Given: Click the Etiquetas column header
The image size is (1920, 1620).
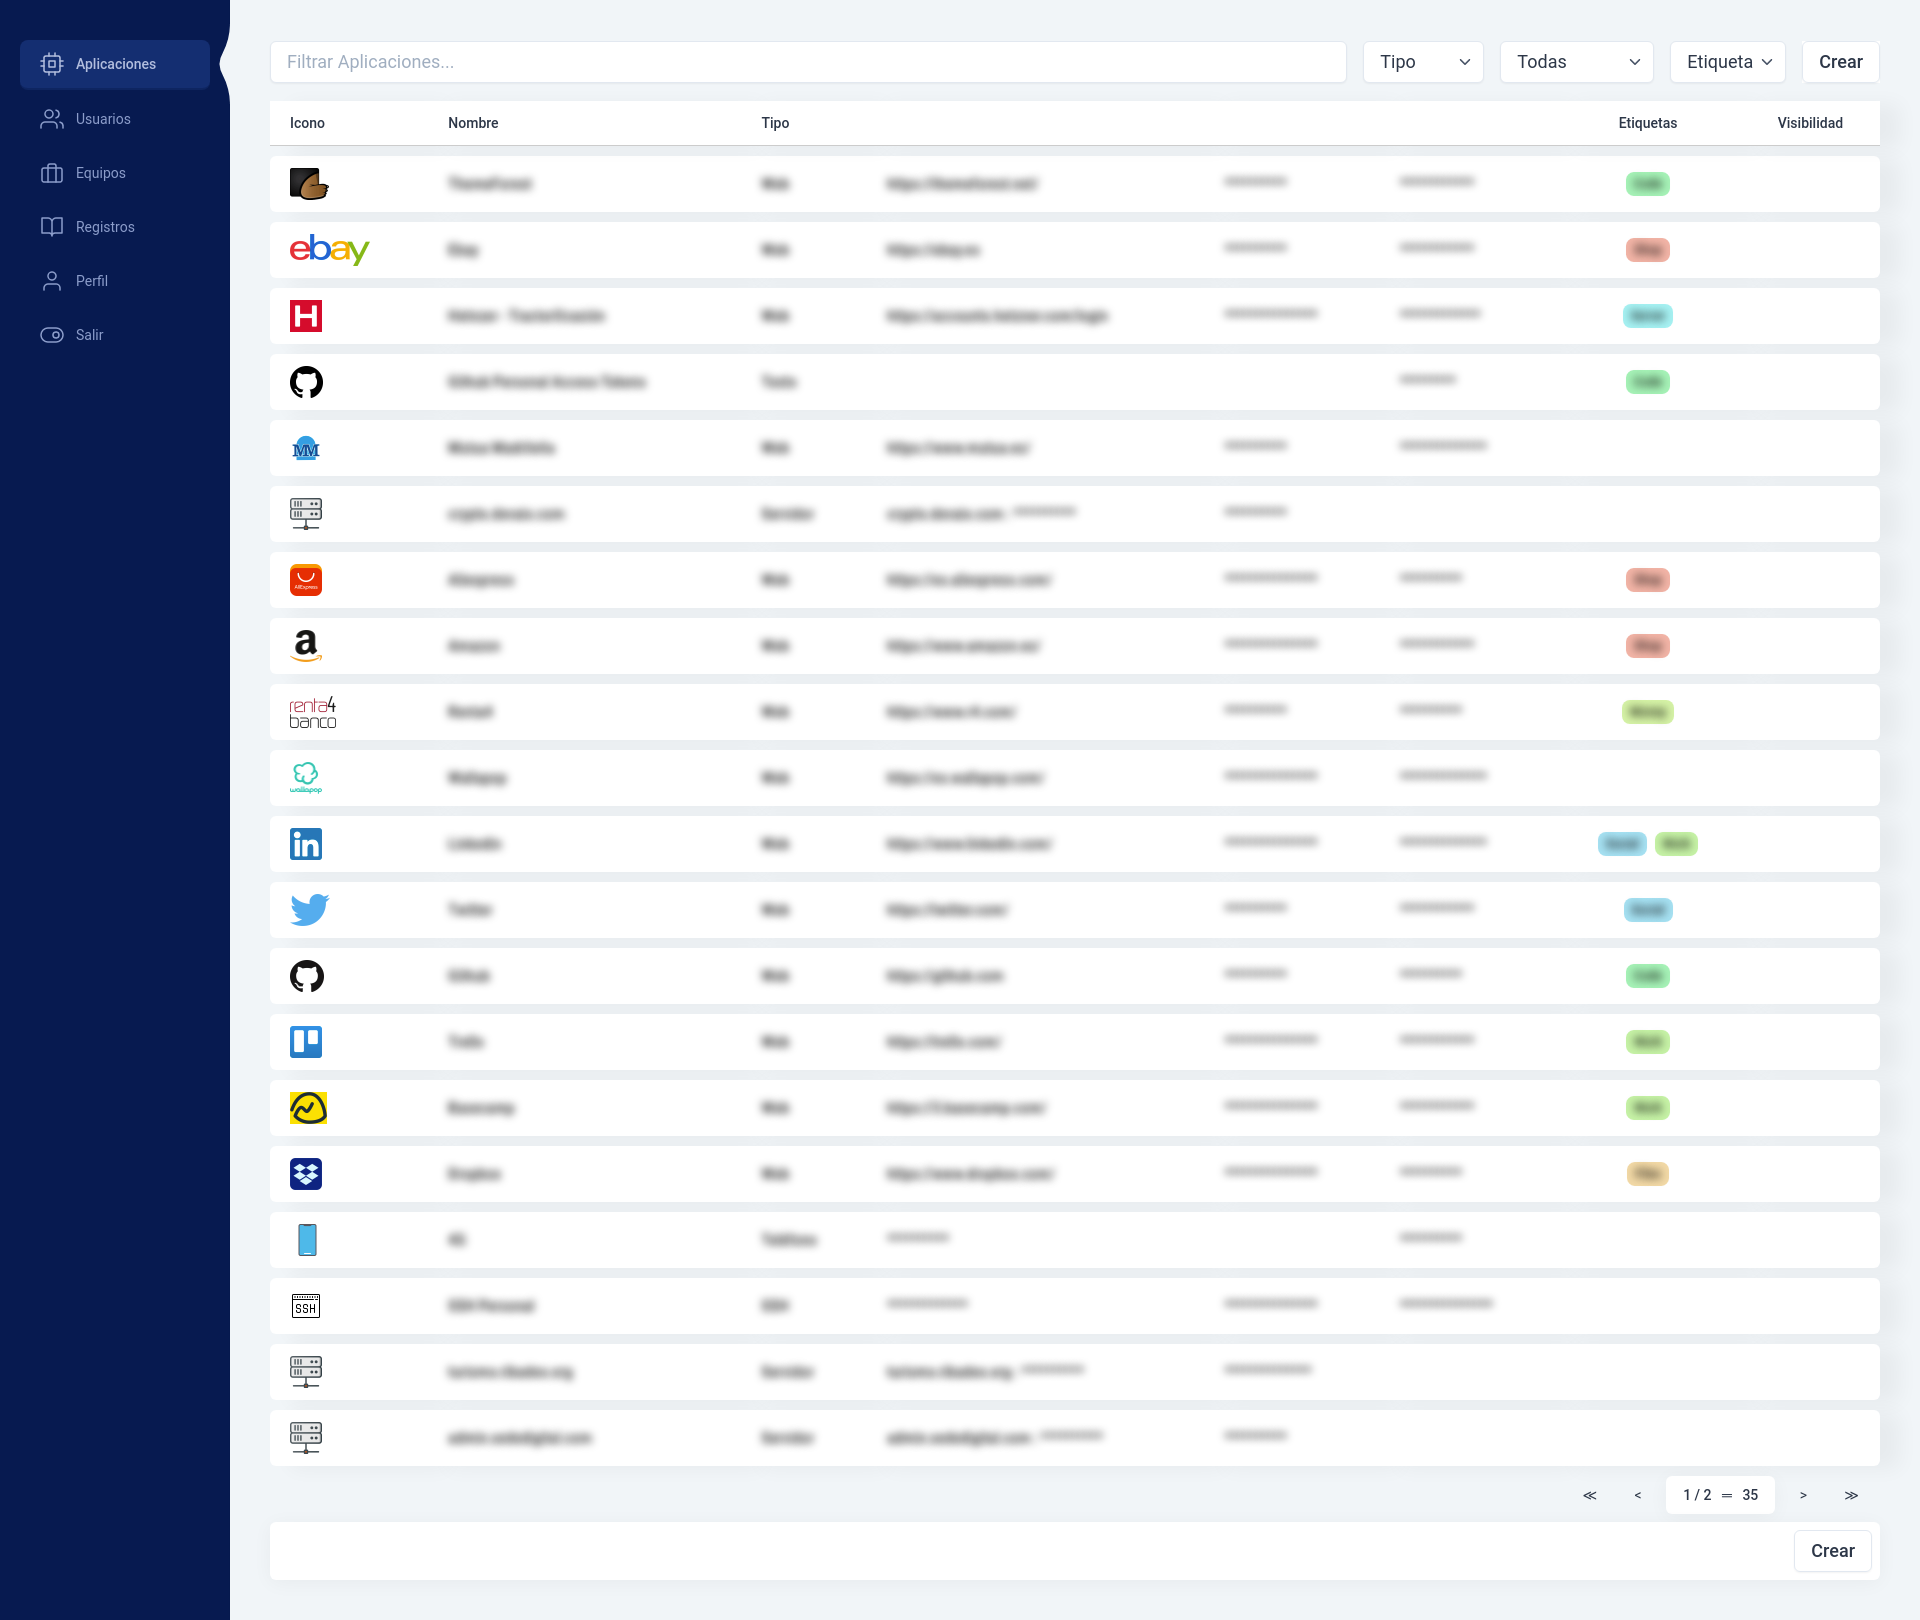Looking at the screenshot, I should point(1648,123).
